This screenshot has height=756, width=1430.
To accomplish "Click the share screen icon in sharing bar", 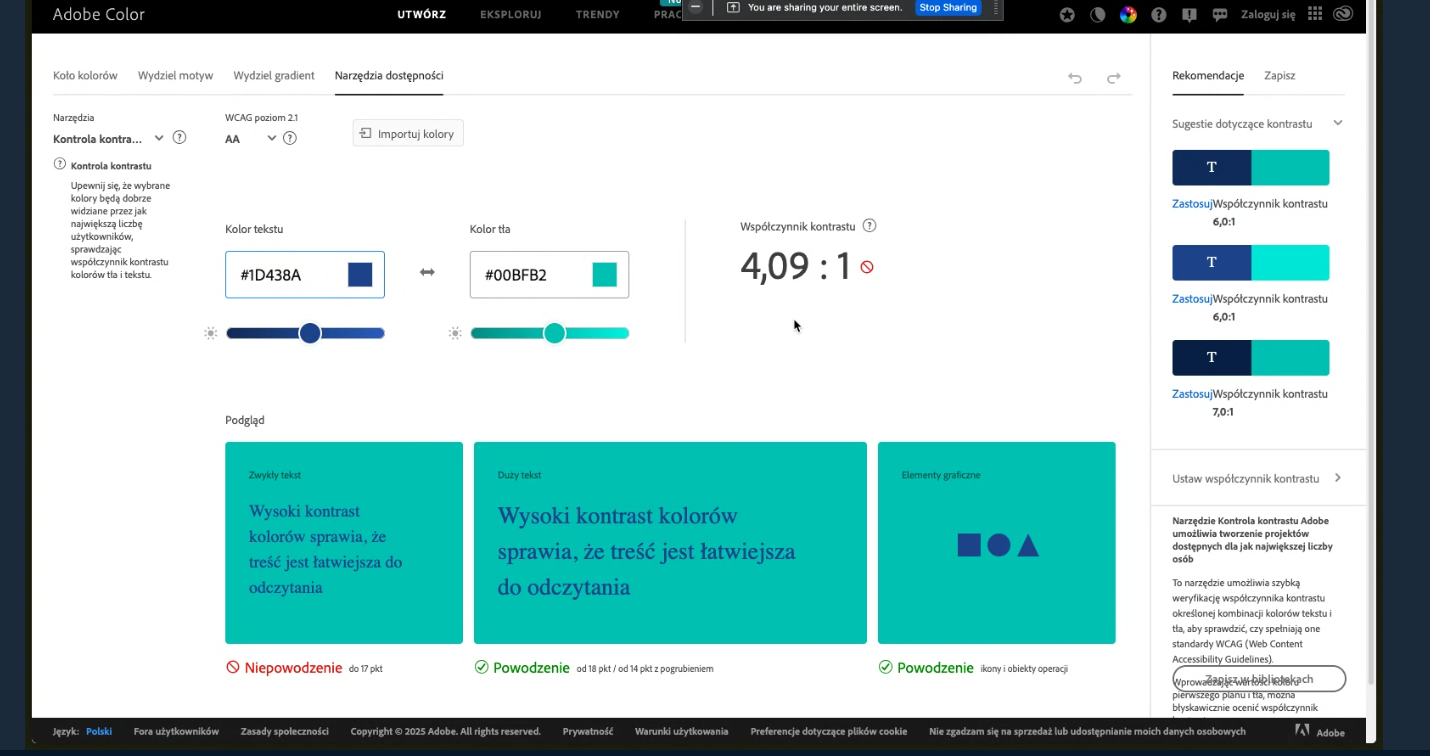I will pos(733,7).
